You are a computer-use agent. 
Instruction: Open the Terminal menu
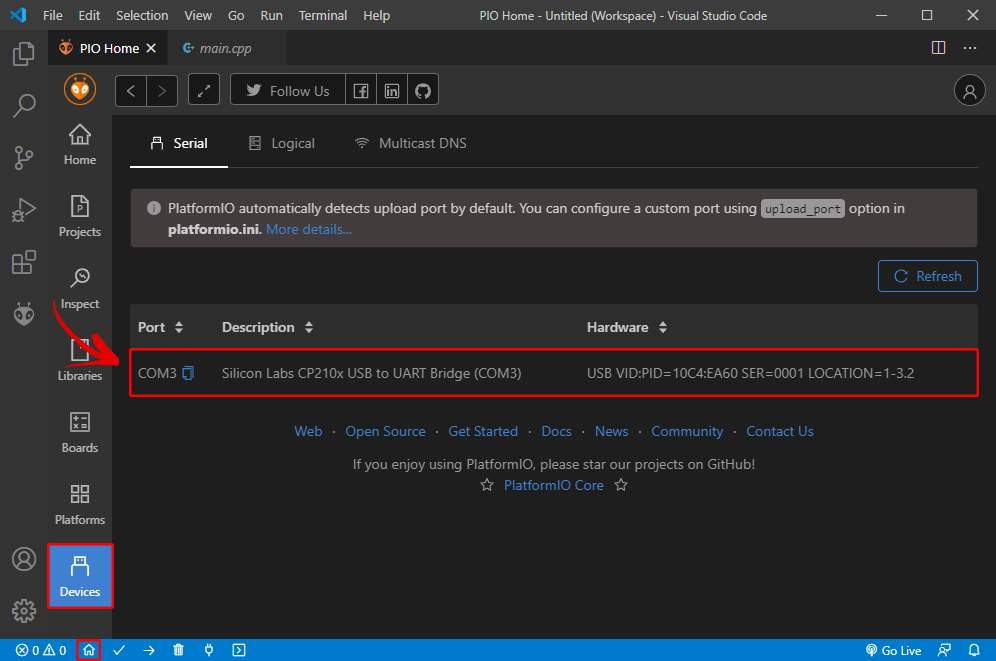(322, 15)
